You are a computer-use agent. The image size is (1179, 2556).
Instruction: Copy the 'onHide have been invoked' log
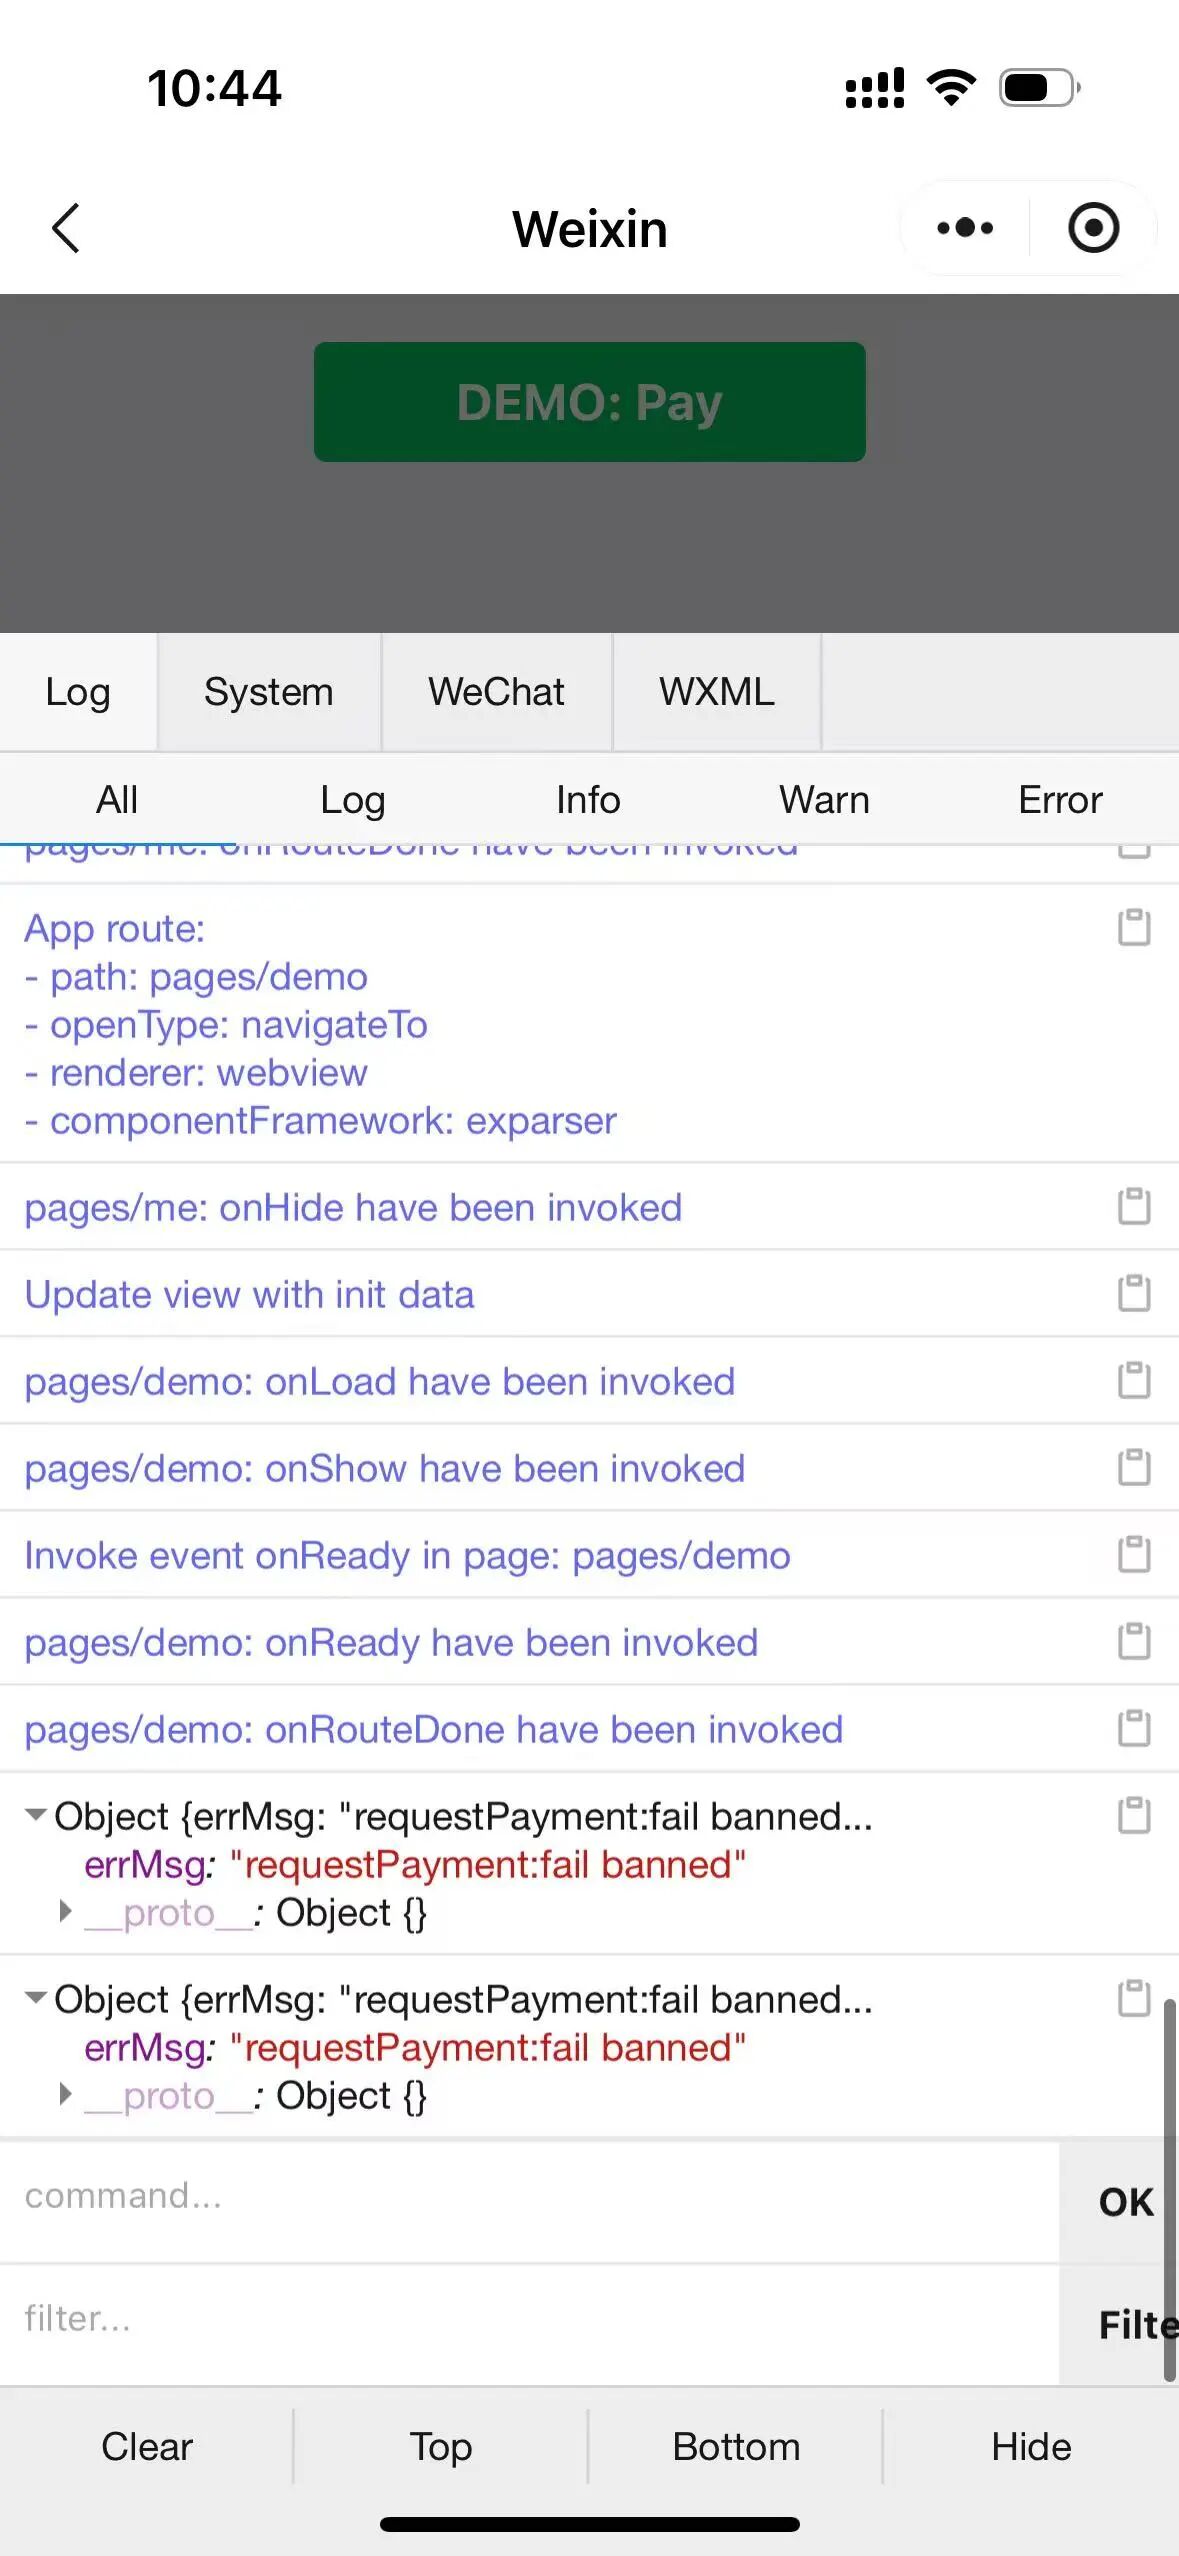pyautogui.click(x=1133, y=1207)
